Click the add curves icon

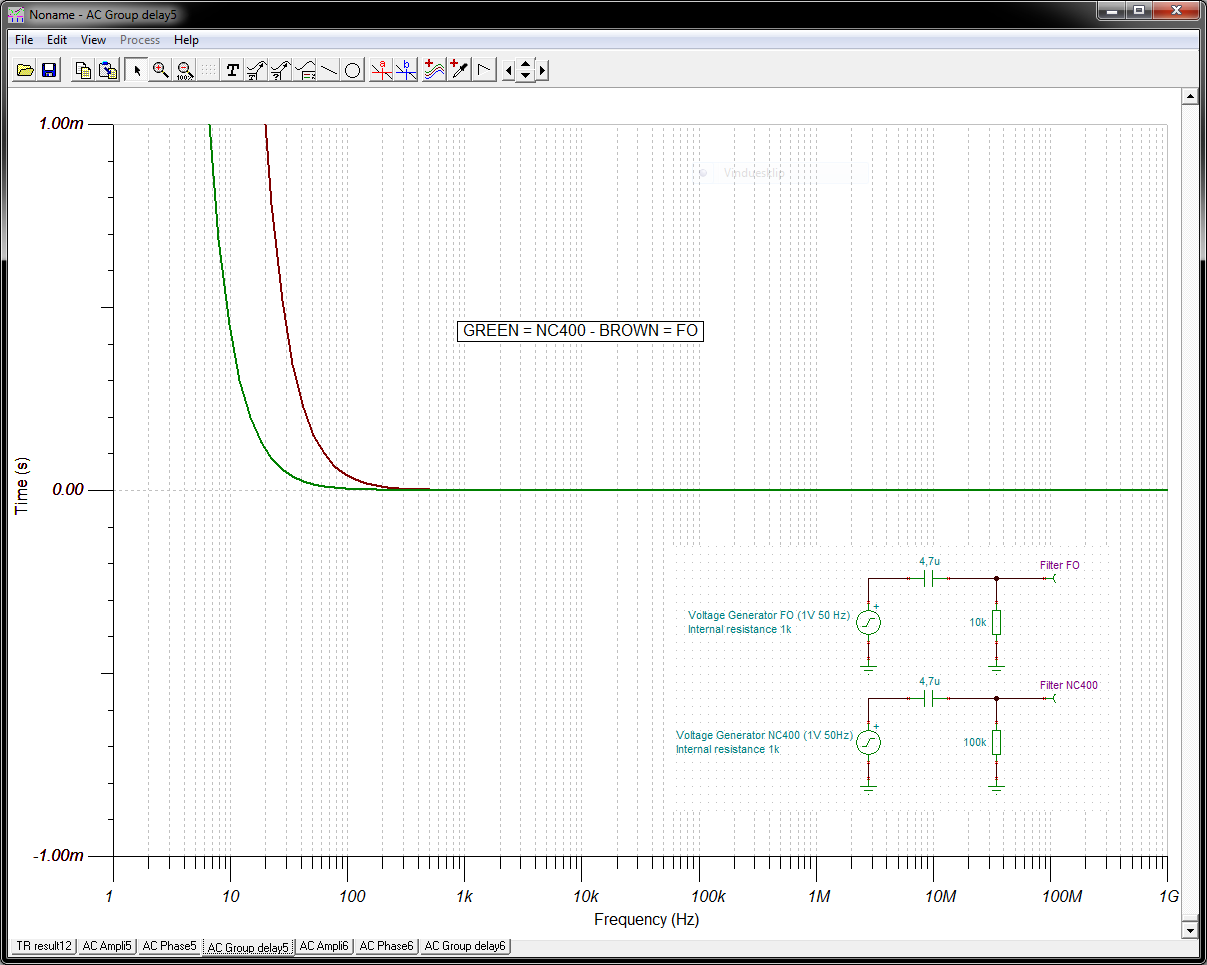433,70
